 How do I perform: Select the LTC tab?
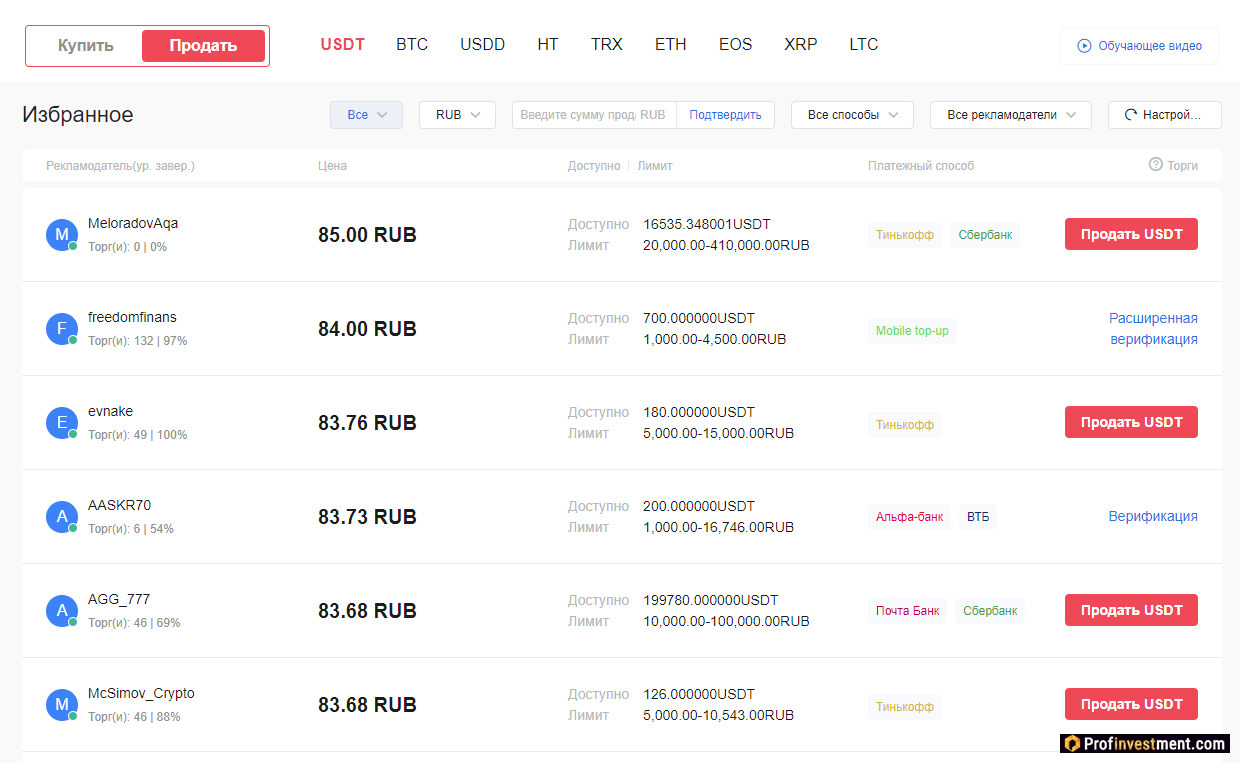click(864, 45)
